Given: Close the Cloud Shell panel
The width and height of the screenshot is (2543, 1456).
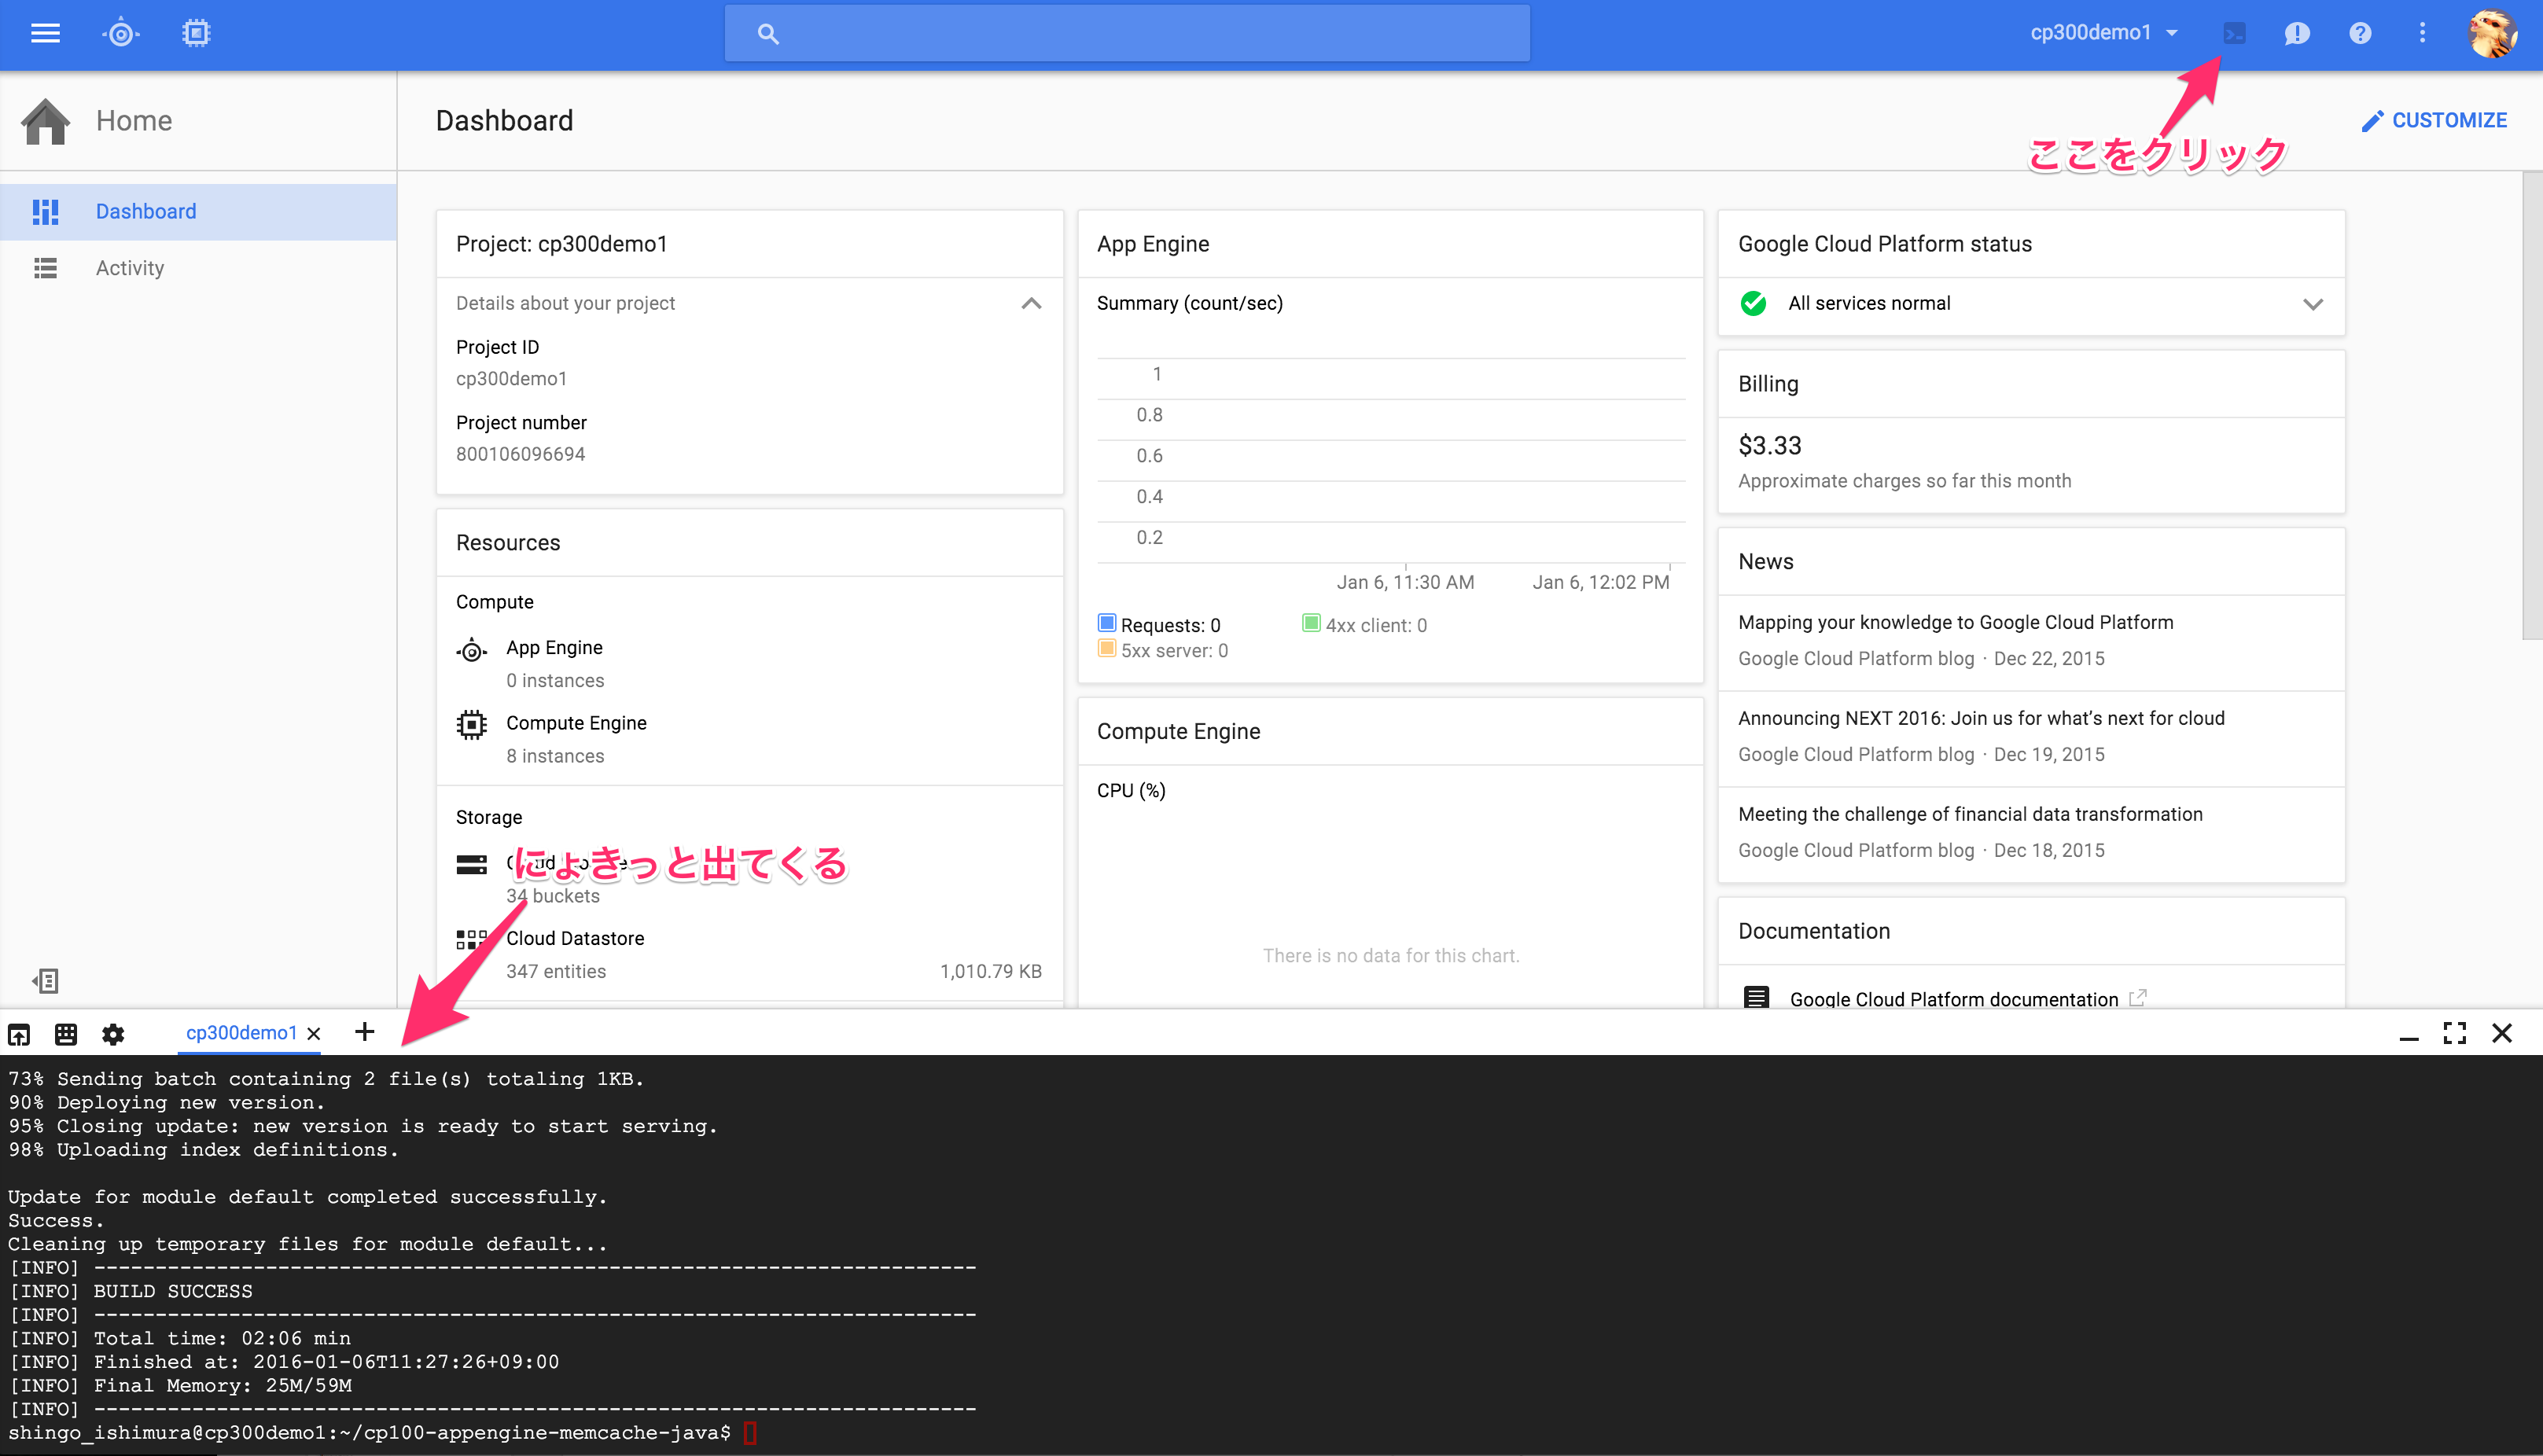Looking at the screenshot, I should click(x=2502, y=1033).
